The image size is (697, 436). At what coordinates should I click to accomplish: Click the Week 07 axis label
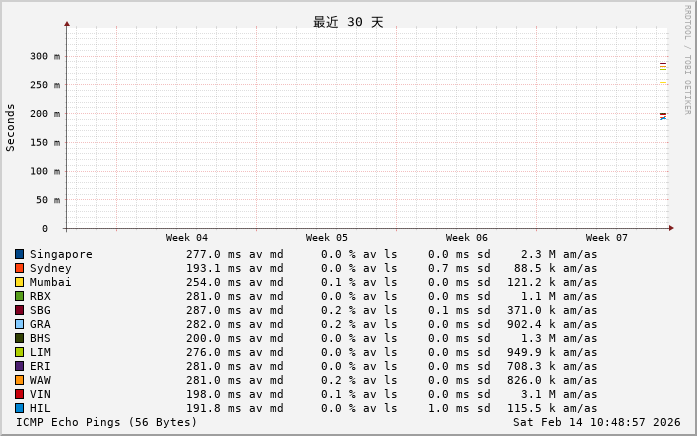(607, 238)
